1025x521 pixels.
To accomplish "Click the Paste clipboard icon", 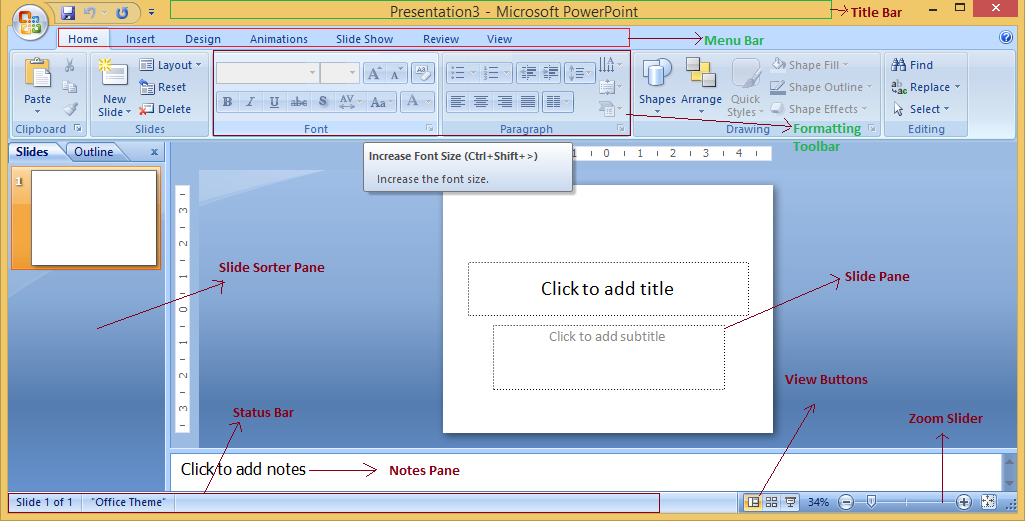I will (x=37, y=73).
